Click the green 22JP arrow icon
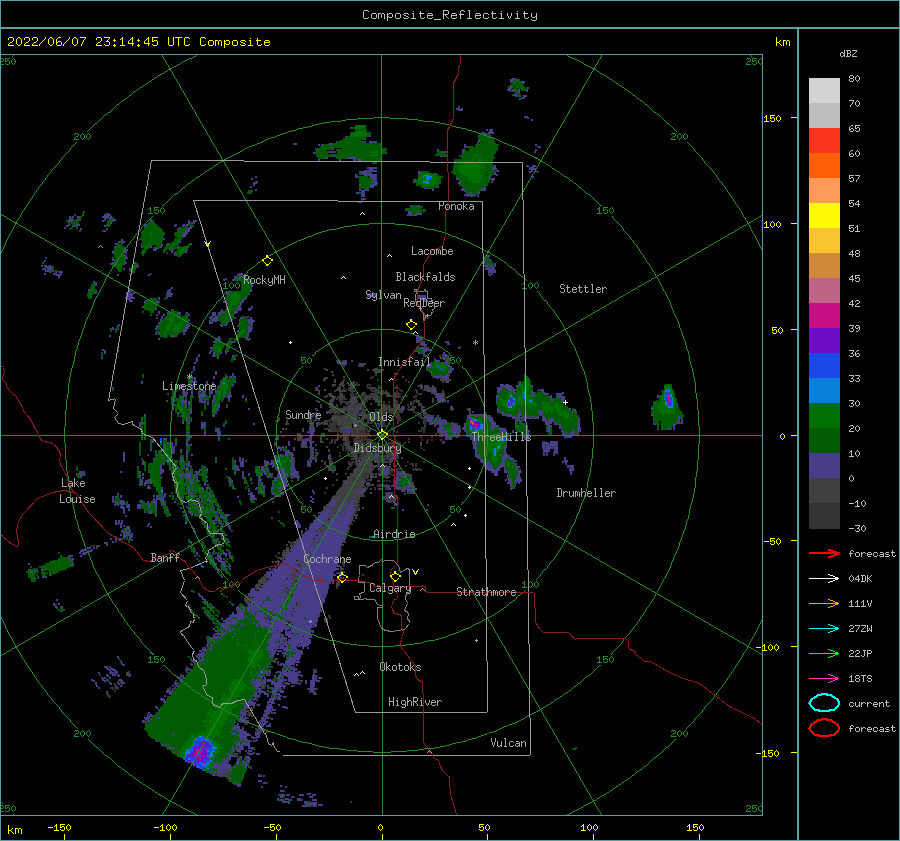 824,653
